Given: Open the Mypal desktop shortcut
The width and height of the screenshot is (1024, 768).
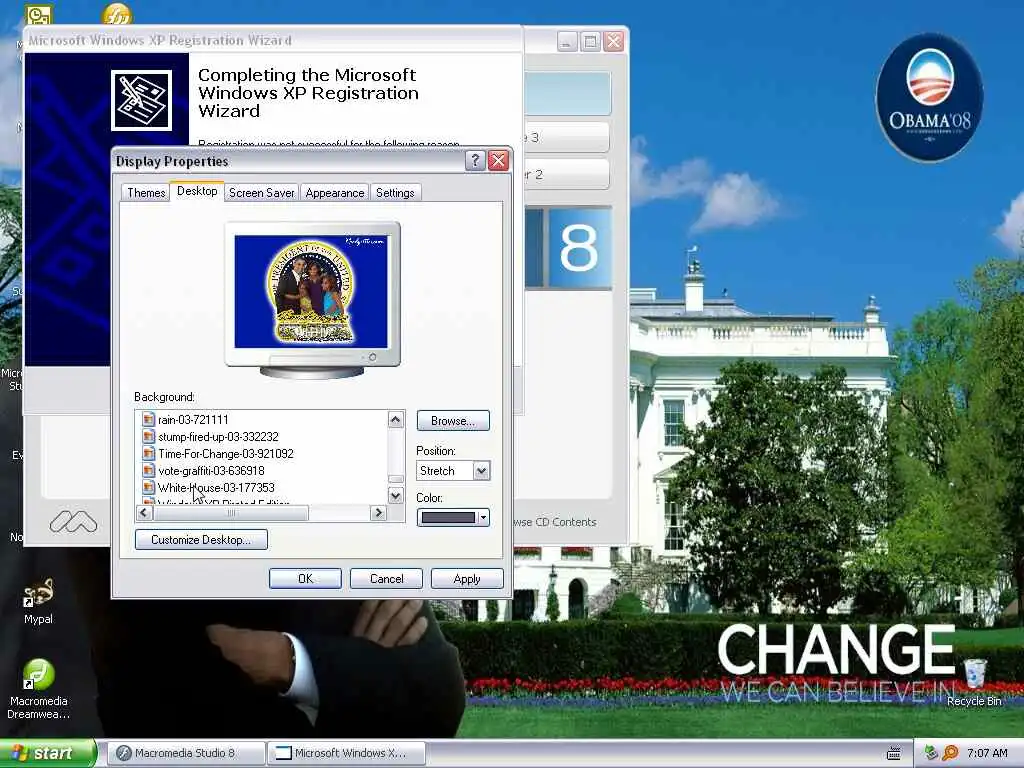Looking at the screenshot, I should coord(38,601).
